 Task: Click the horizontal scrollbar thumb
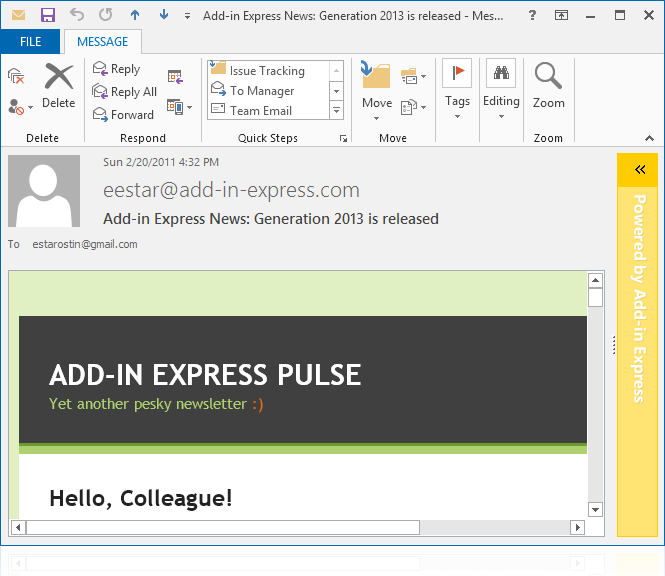tap(223, 528)
